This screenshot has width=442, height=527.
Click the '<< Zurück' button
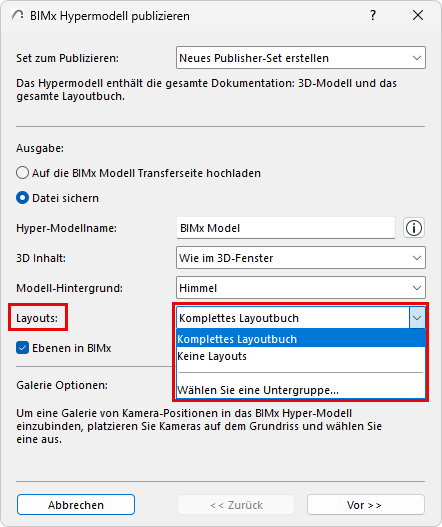(236, 505)
